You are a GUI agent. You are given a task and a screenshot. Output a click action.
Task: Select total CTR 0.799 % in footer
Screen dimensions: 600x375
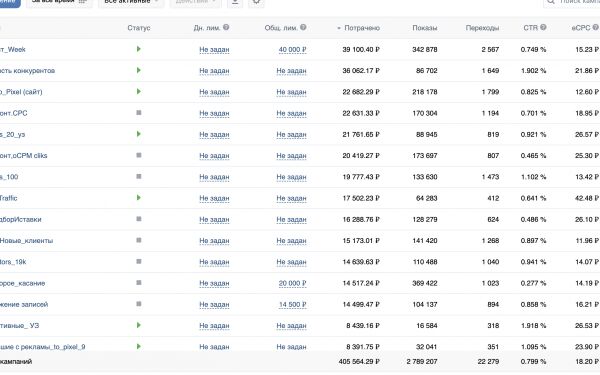pyautogui.click(x=533, y=362)
